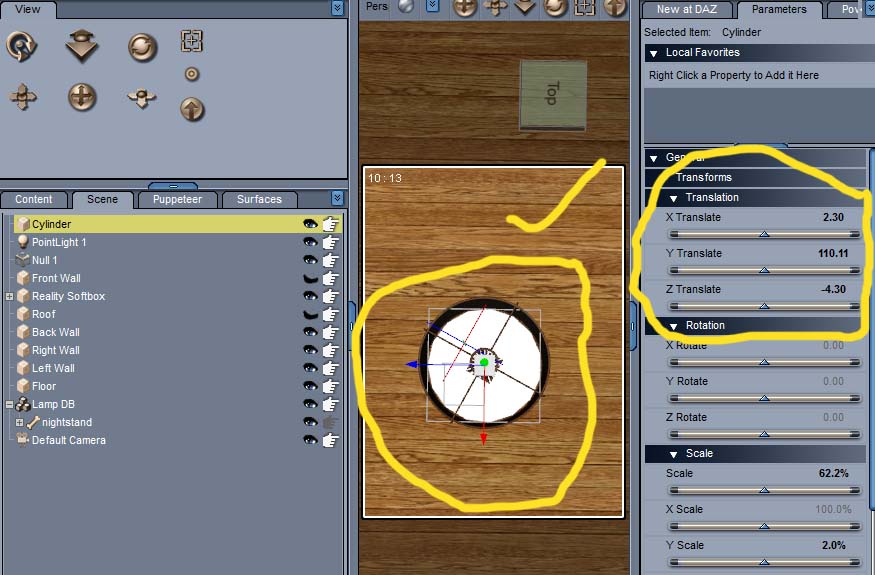Click the sphere draw-style icon beside Pers
Image resolution: width=875 pixels, height=575 pixels.
(x=406, y=7)
